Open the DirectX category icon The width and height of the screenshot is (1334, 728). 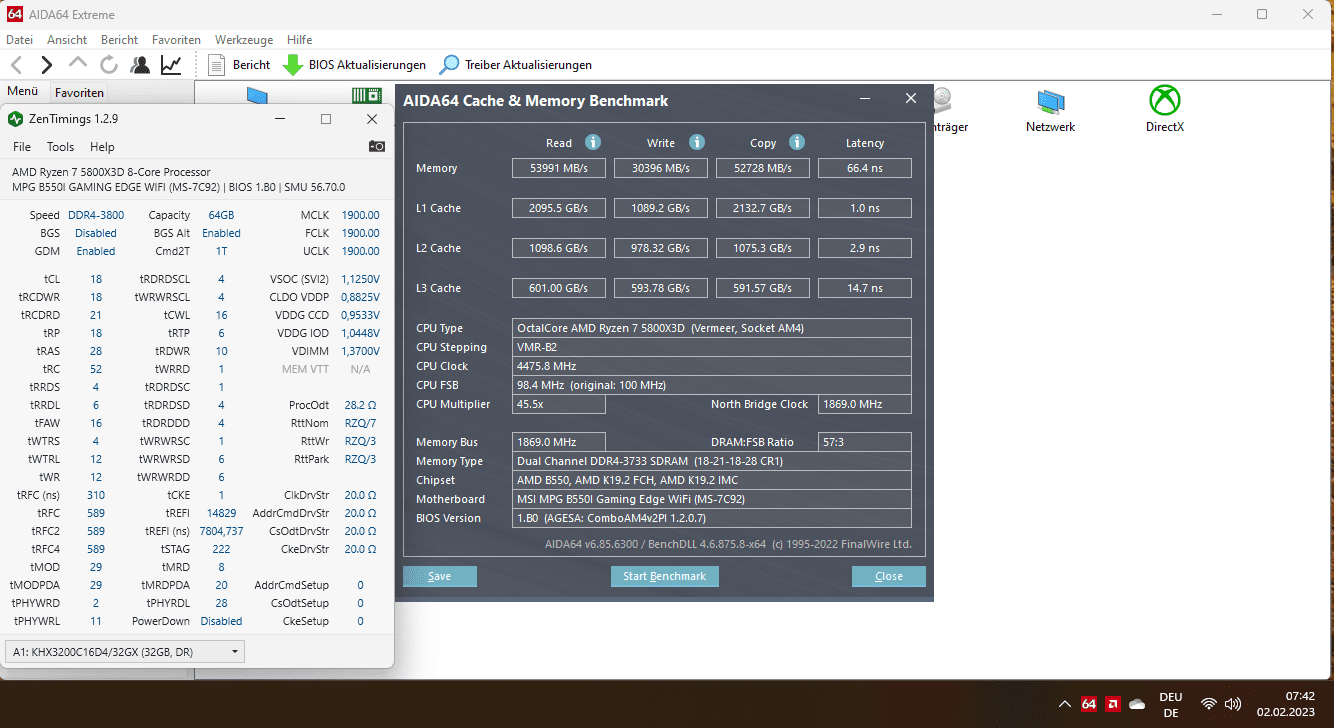(1165, 109)
